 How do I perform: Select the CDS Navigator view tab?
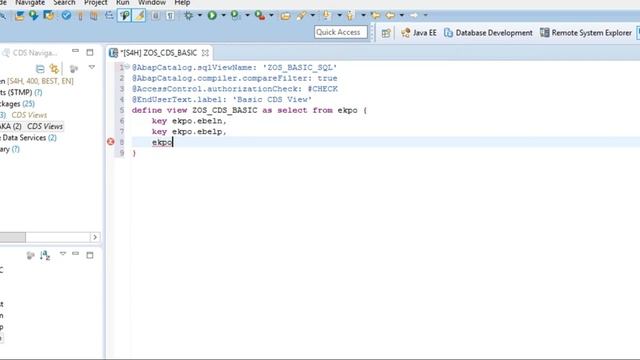pyautogui.click(x=31, y=53)
